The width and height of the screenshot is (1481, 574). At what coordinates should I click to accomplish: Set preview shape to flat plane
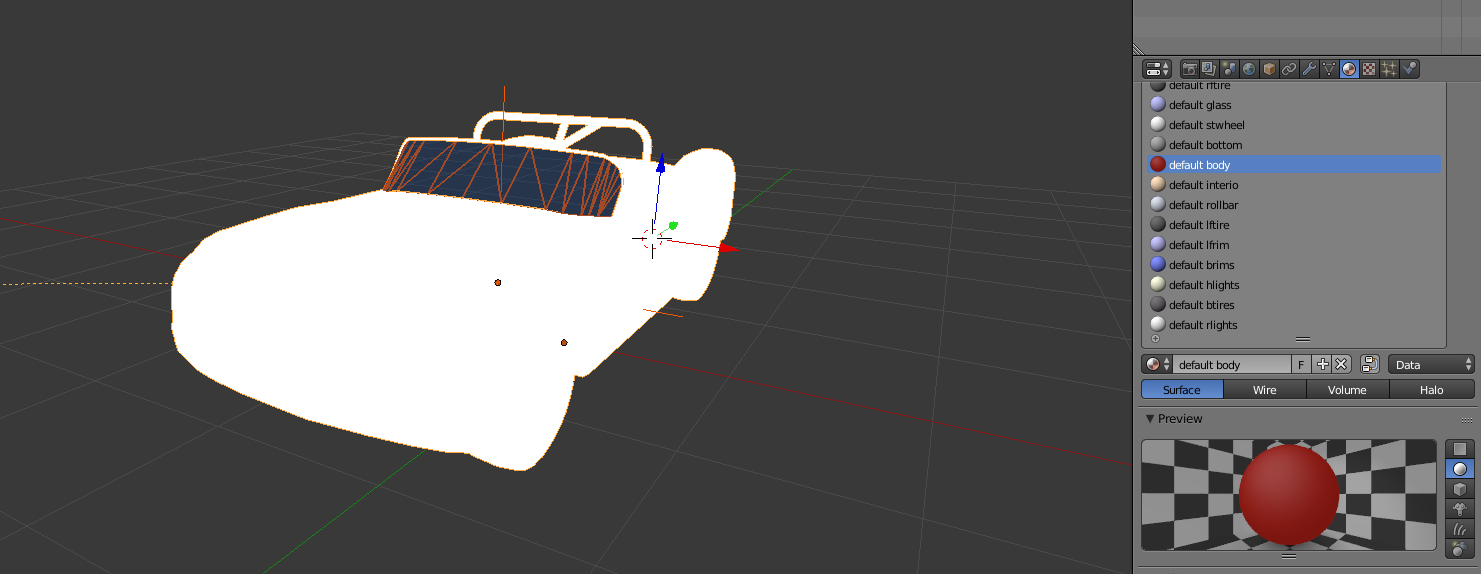tap(1461, 449)
